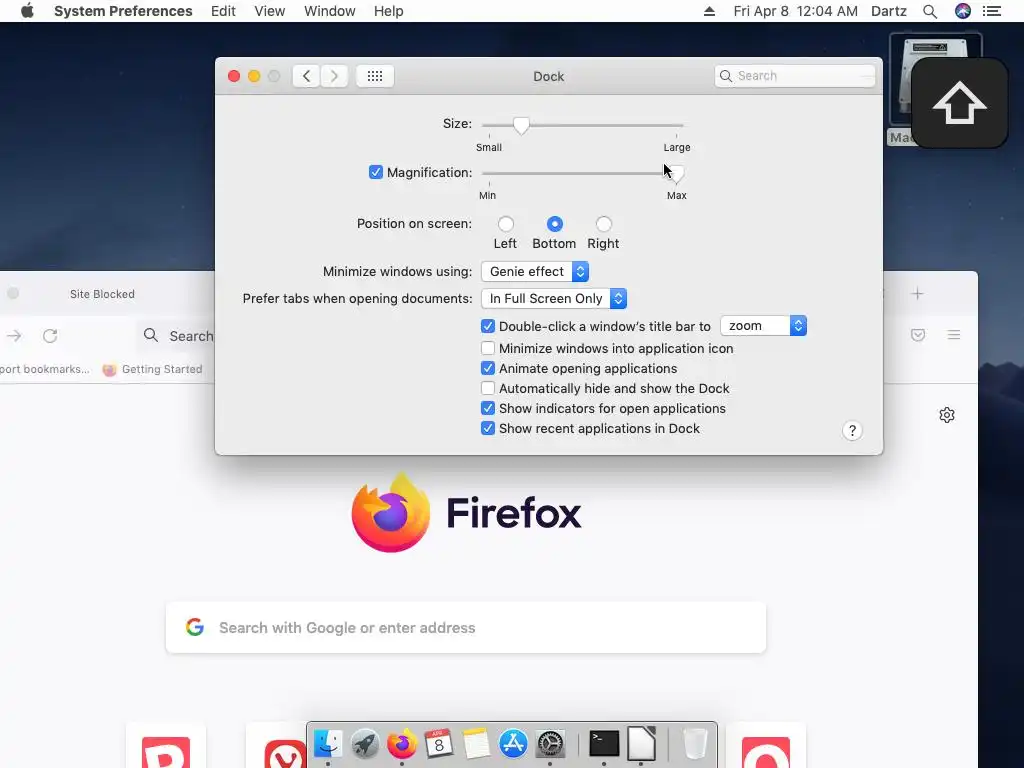Open the Edit menu

[x=223, y=11]
